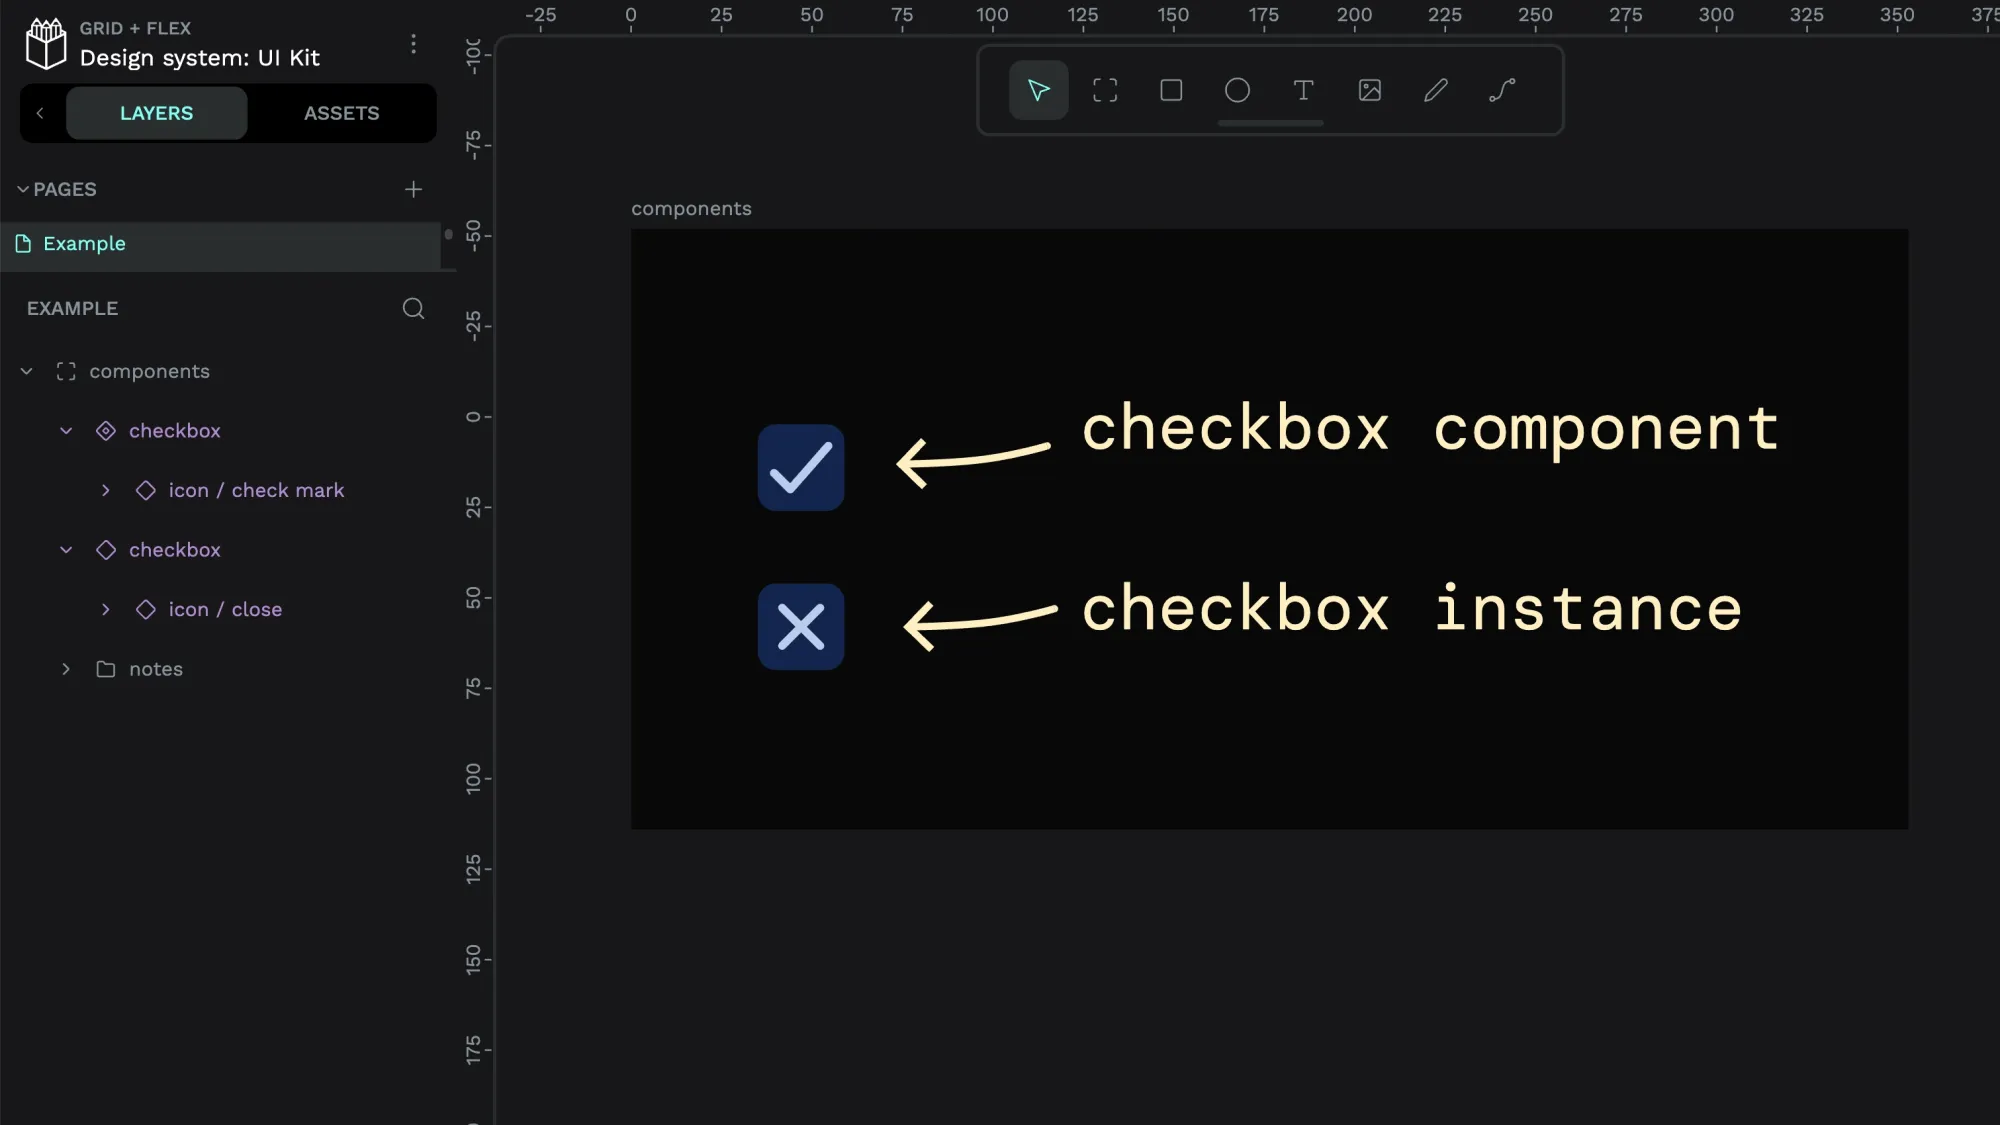2000x1125 pixels.
Task: Collapse the first checkbox component layer
Action: tap(66, 431)
